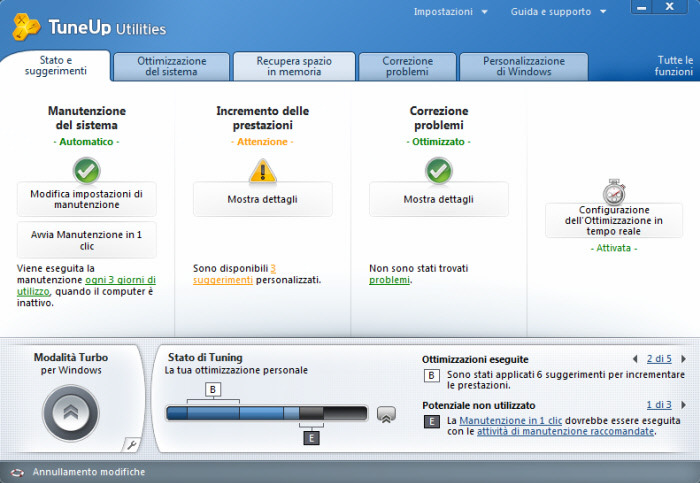Expand tuning status chevron button beside bar
The width and height of the screenshot is (700, 483).
click(386, 414)
